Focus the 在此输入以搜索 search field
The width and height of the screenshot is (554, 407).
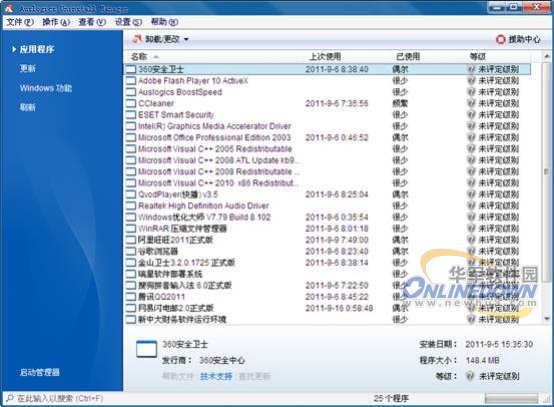tap(60, 399)
